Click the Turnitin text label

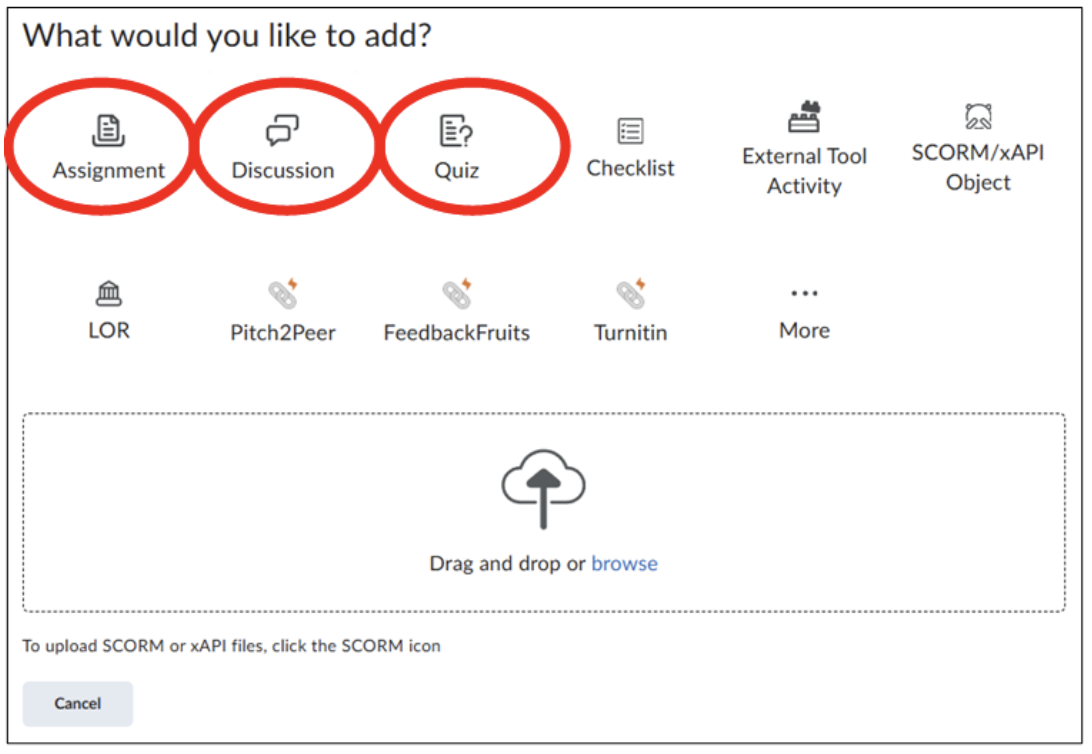click(x=630, y=333)
